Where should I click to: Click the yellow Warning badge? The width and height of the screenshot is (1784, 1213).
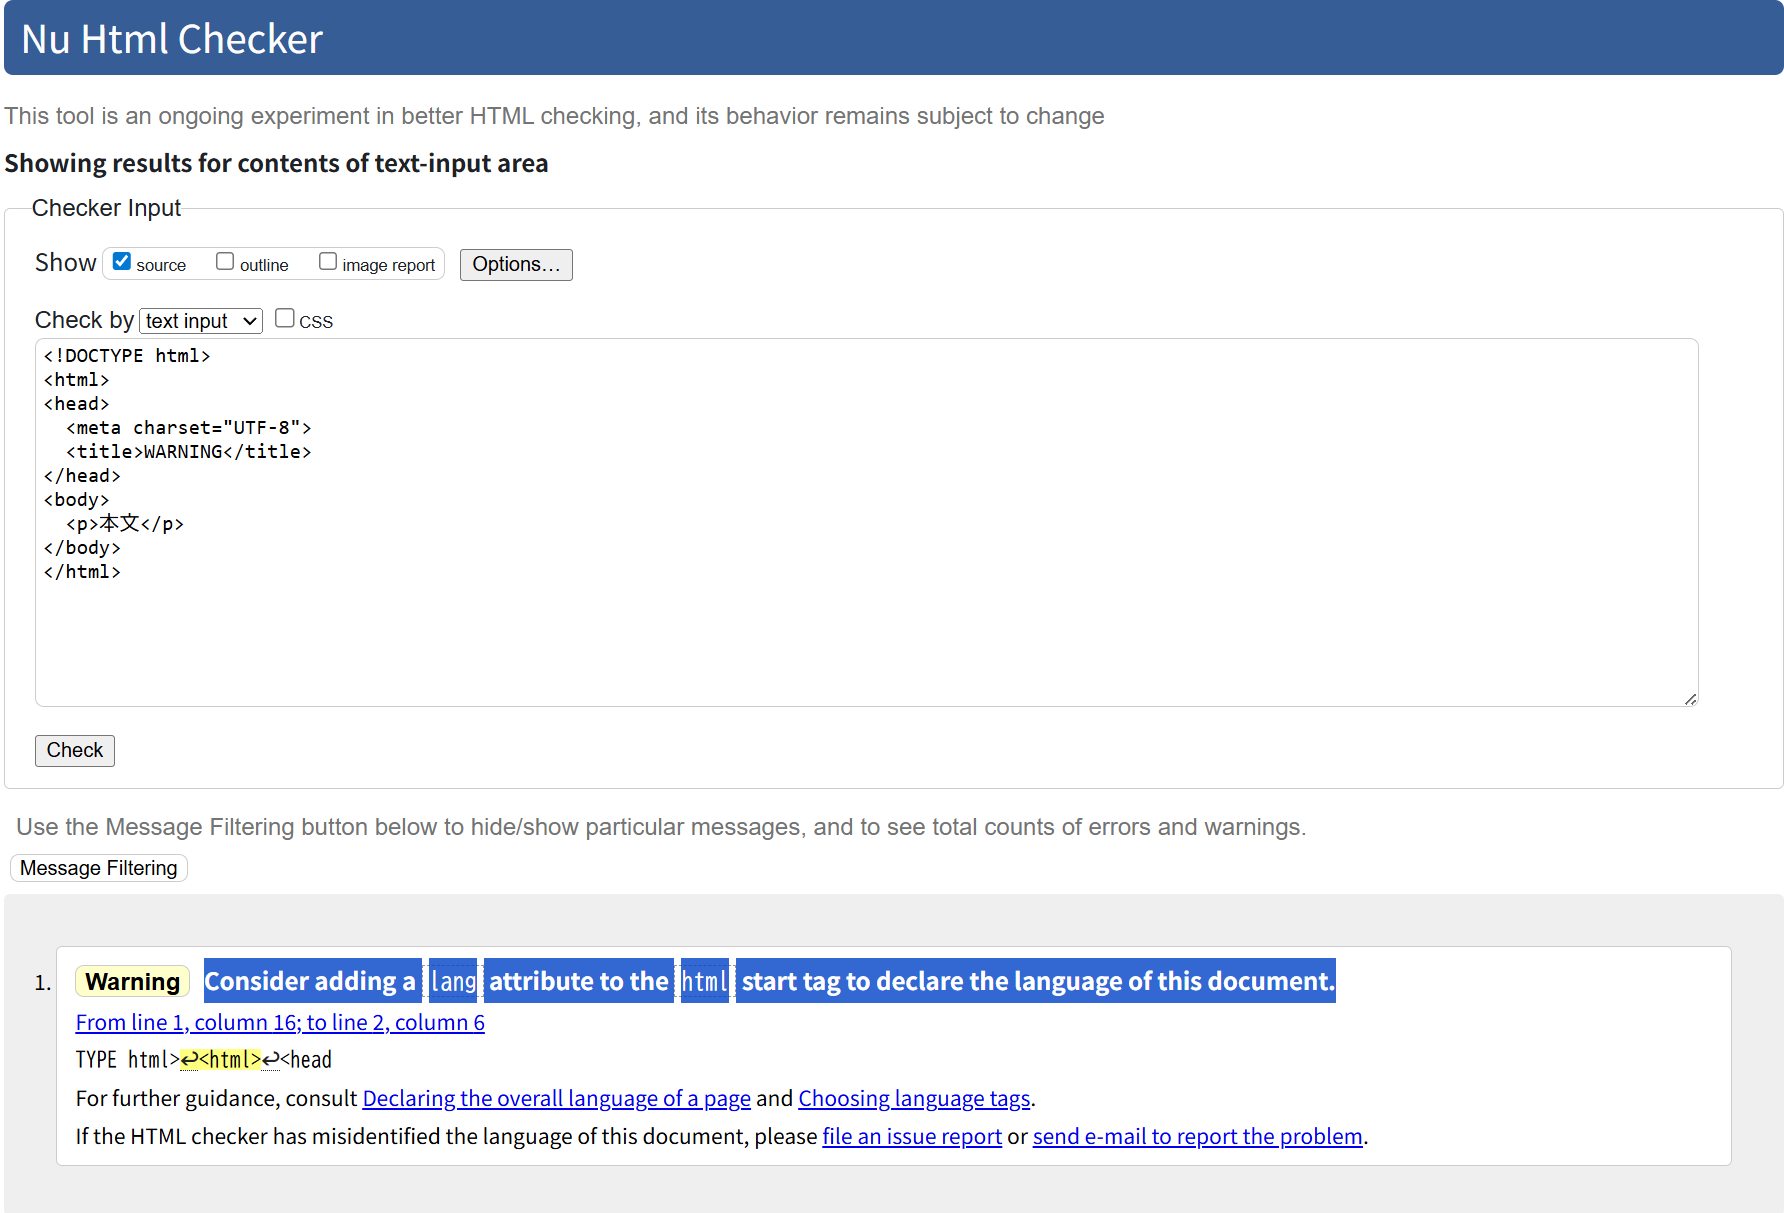coord(132,982)
